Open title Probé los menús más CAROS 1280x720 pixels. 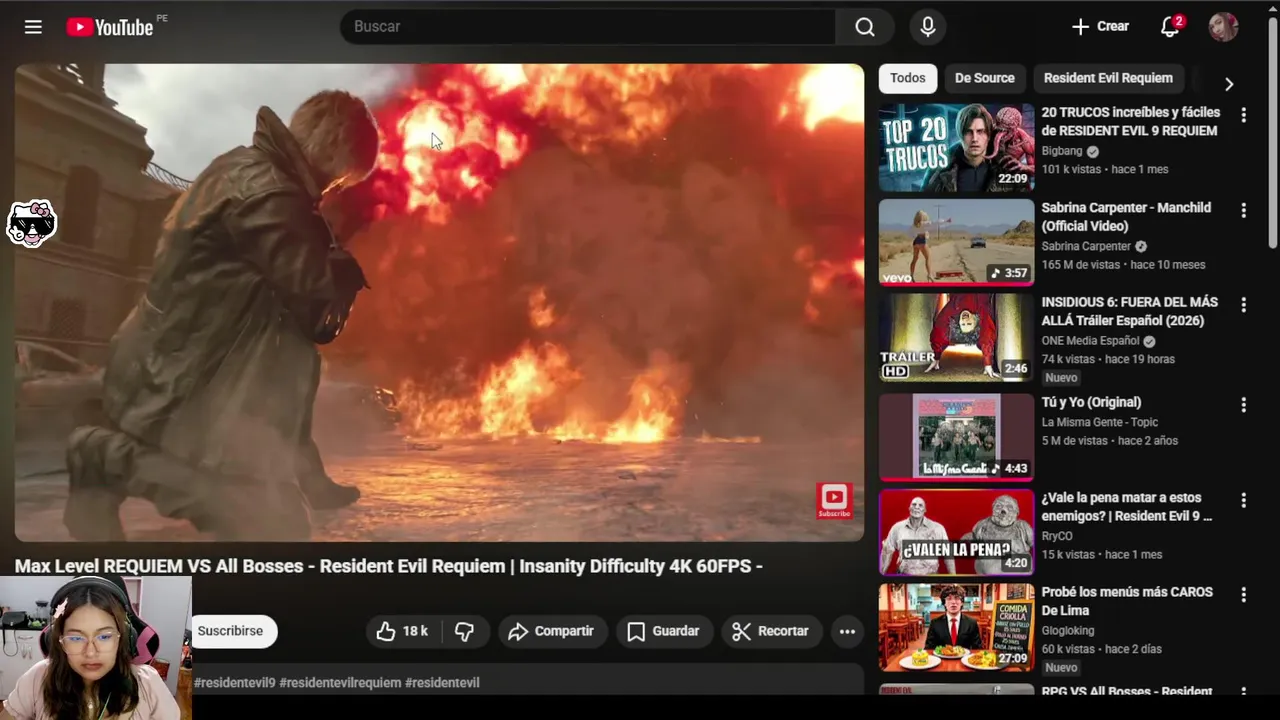(1127, 601)
